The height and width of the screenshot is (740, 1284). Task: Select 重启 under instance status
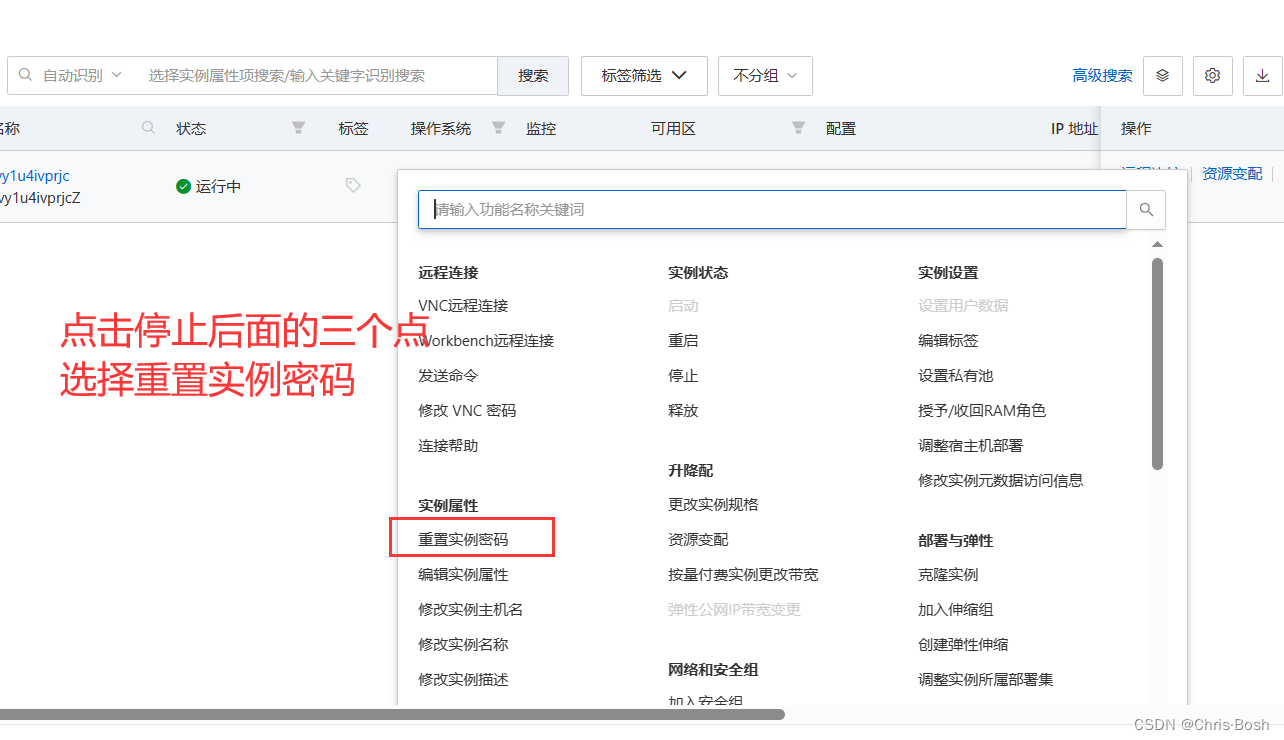pyautogui.click(x=683, y=341)
